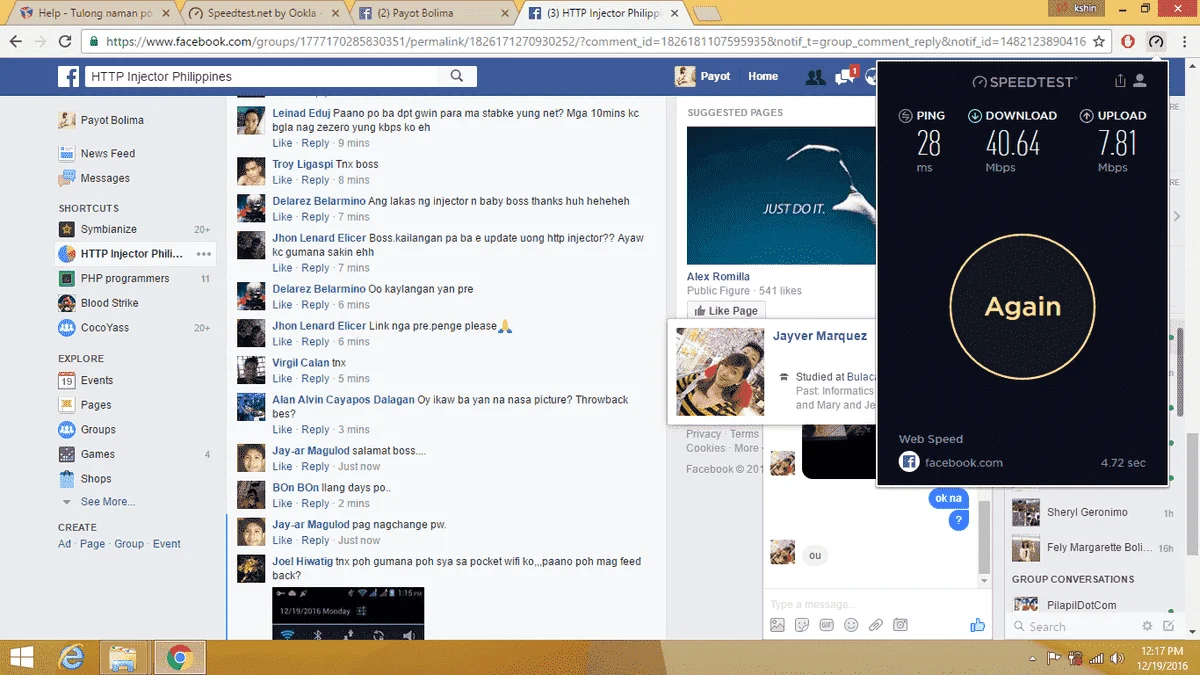Open File Explorer from taskbar
The image size is (1200, 675).
[123, 657]
